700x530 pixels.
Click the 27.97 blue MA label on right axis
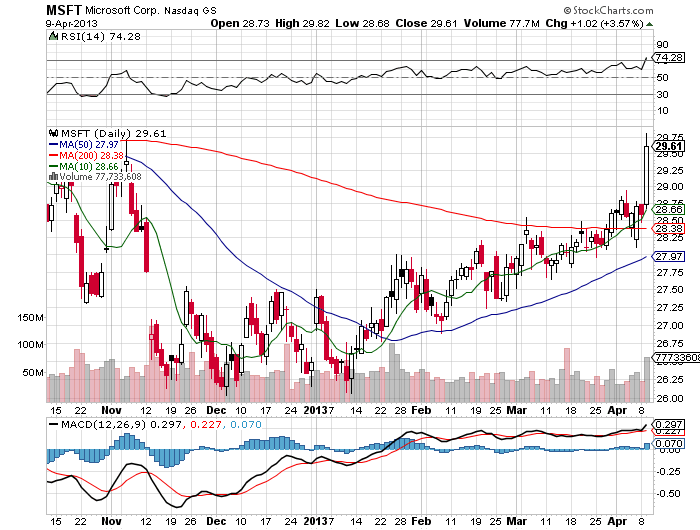(668, 257)
